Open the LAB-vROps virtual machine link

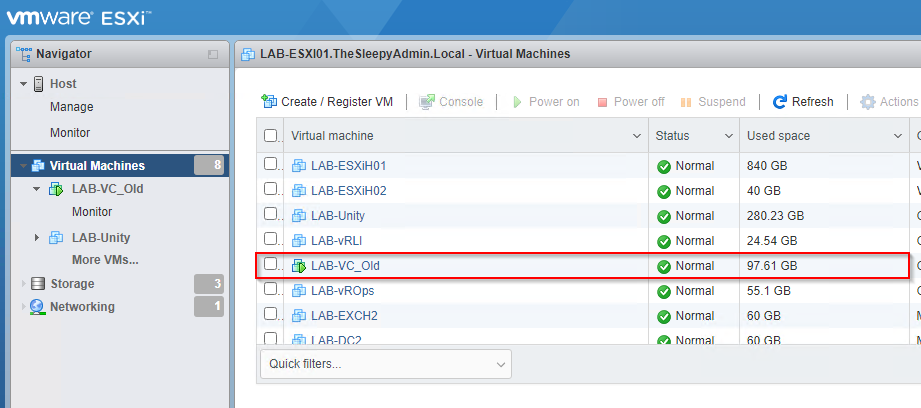coord(343,291)
